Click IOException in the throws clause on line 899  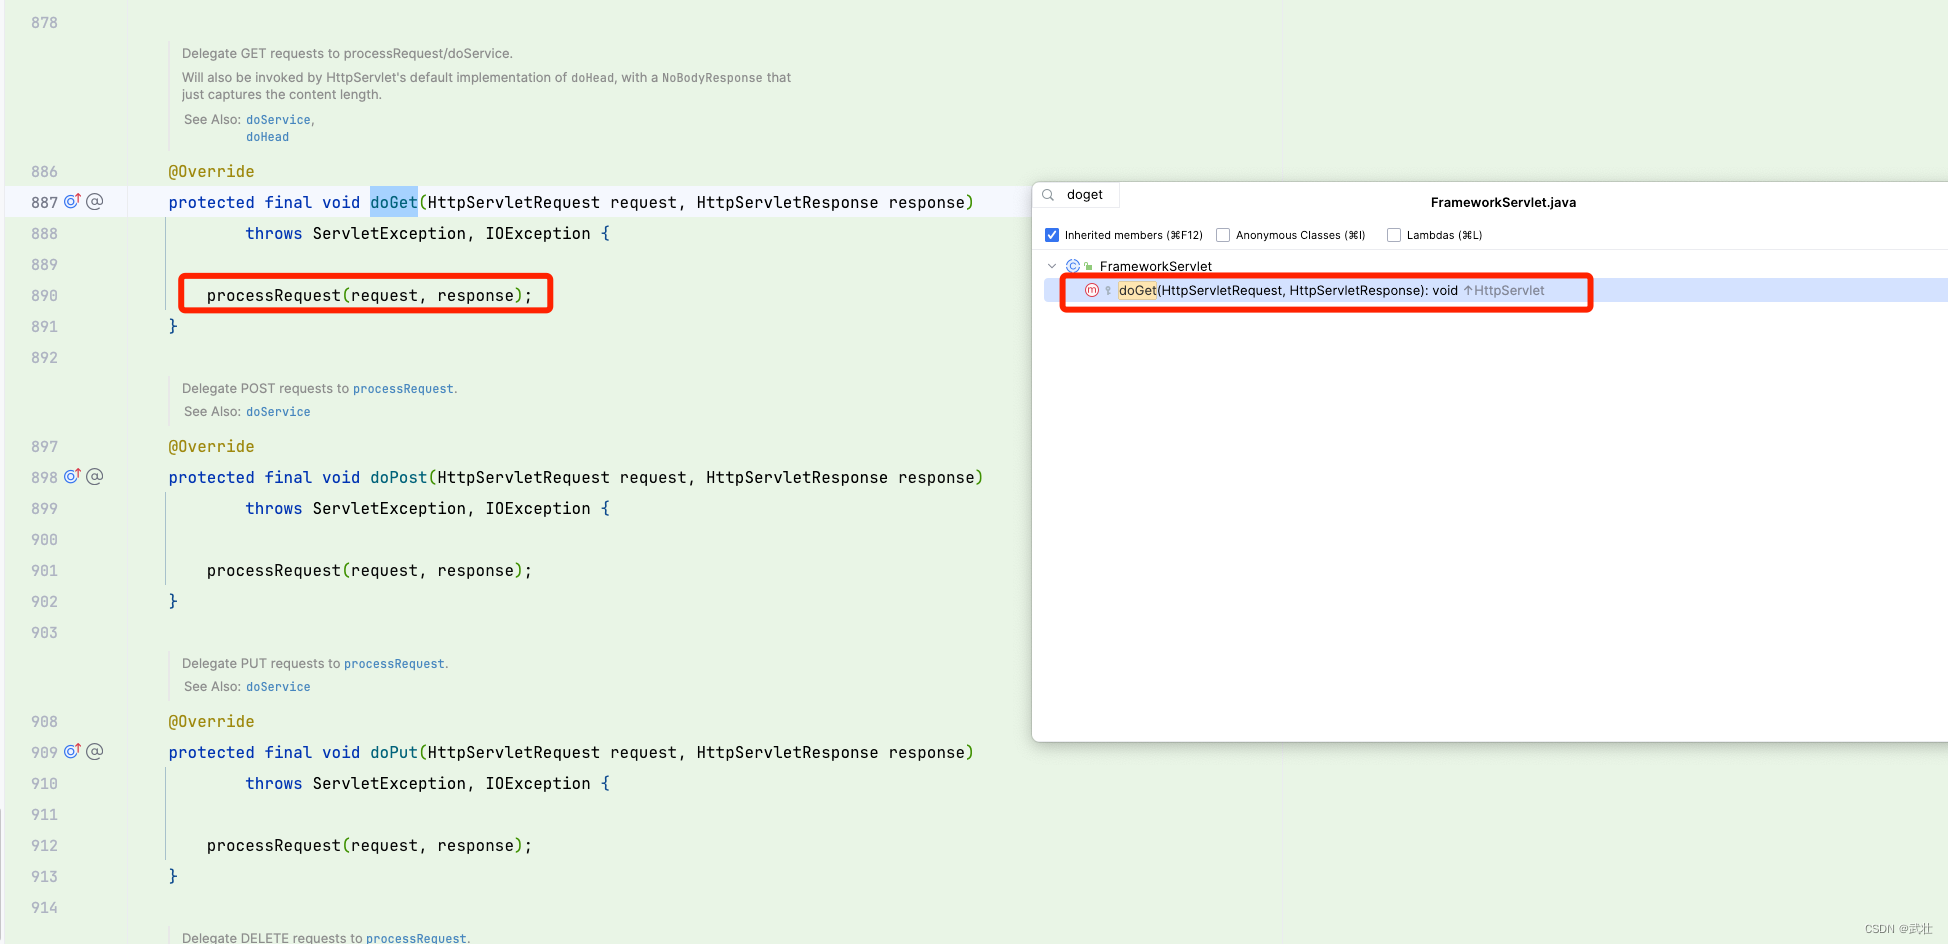click(538, 508)
